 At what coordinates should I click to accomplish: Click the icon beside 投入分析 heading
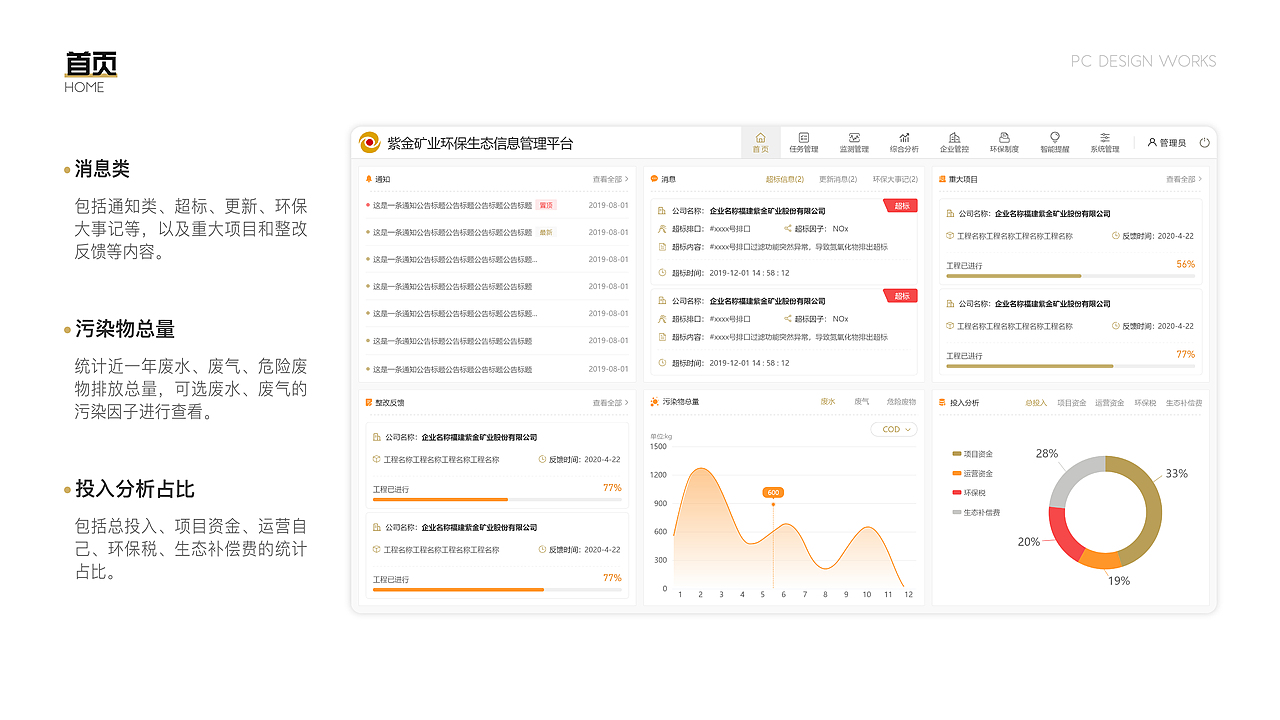tap(942, 403)
